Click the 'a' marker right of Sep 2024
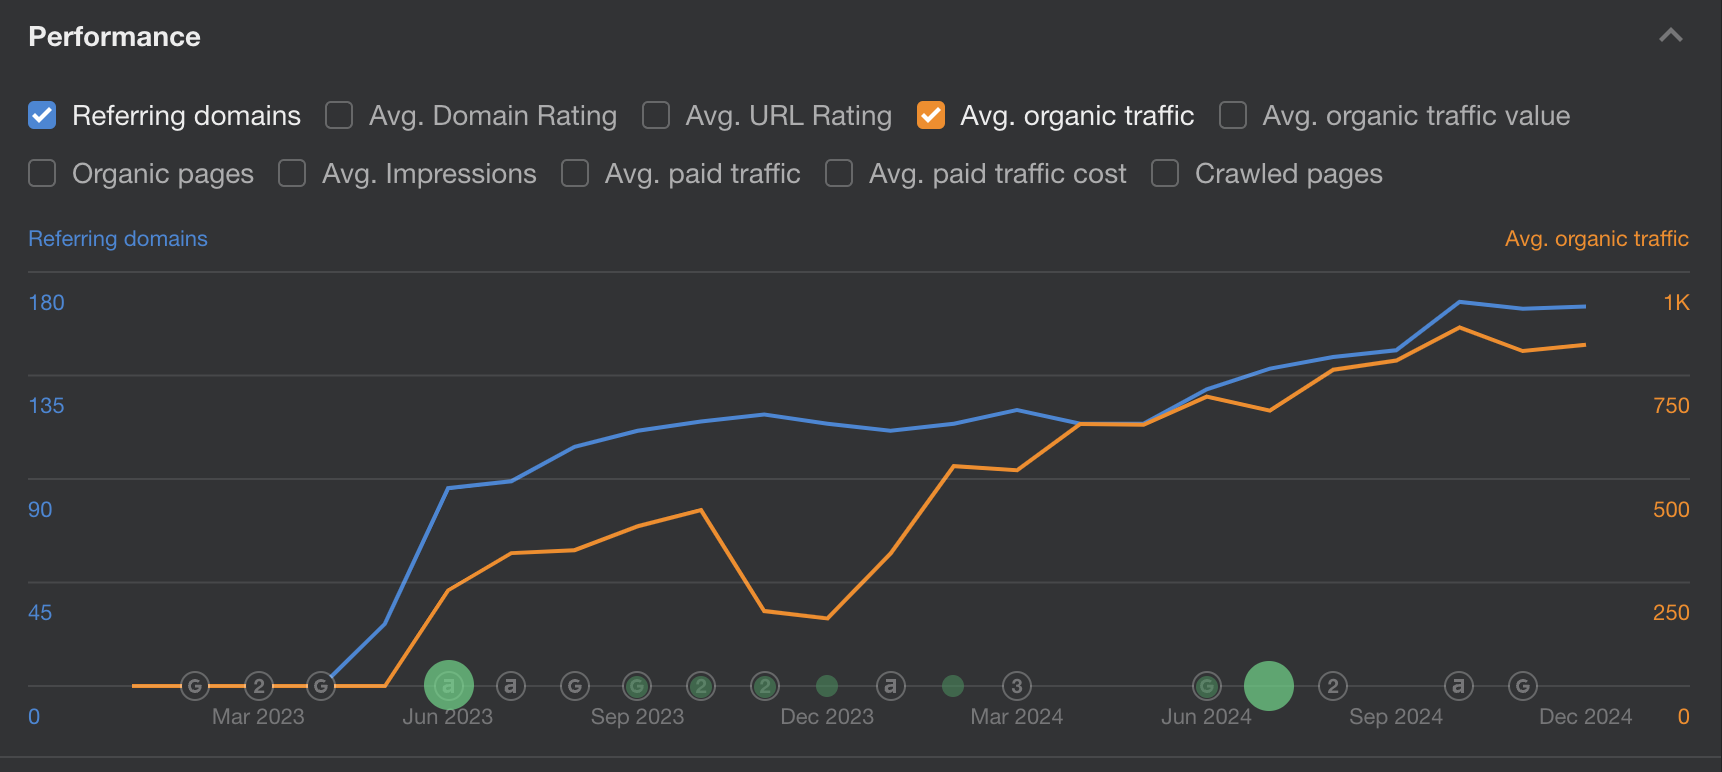Screen dimensions: 1722x772 pyautogui.click(x=1459, y=686)
